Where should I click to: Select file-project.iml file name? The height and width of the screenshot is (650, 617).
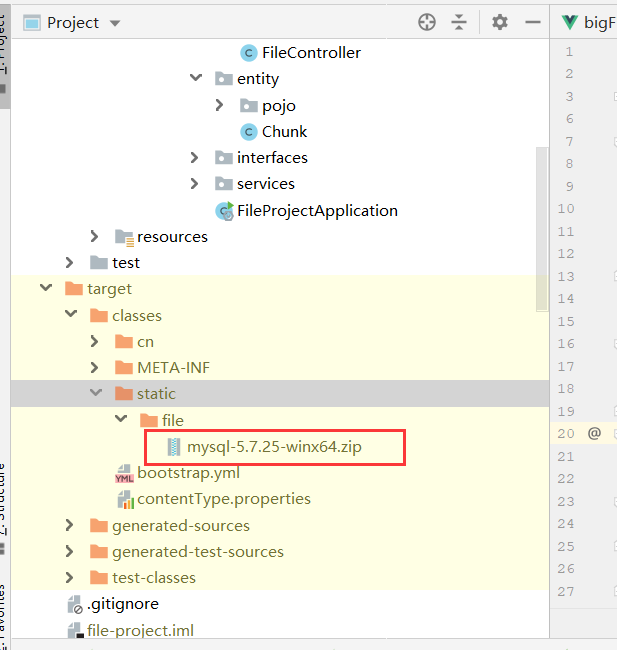tap(141, 631)
